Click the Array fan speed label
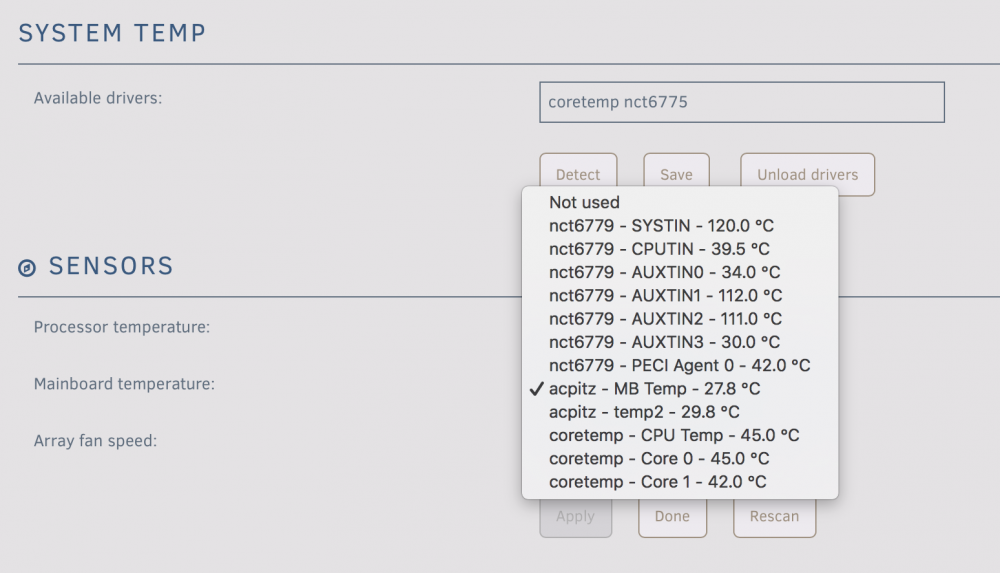The width and height of the screenshot is (1000, 573). point(95,441)
